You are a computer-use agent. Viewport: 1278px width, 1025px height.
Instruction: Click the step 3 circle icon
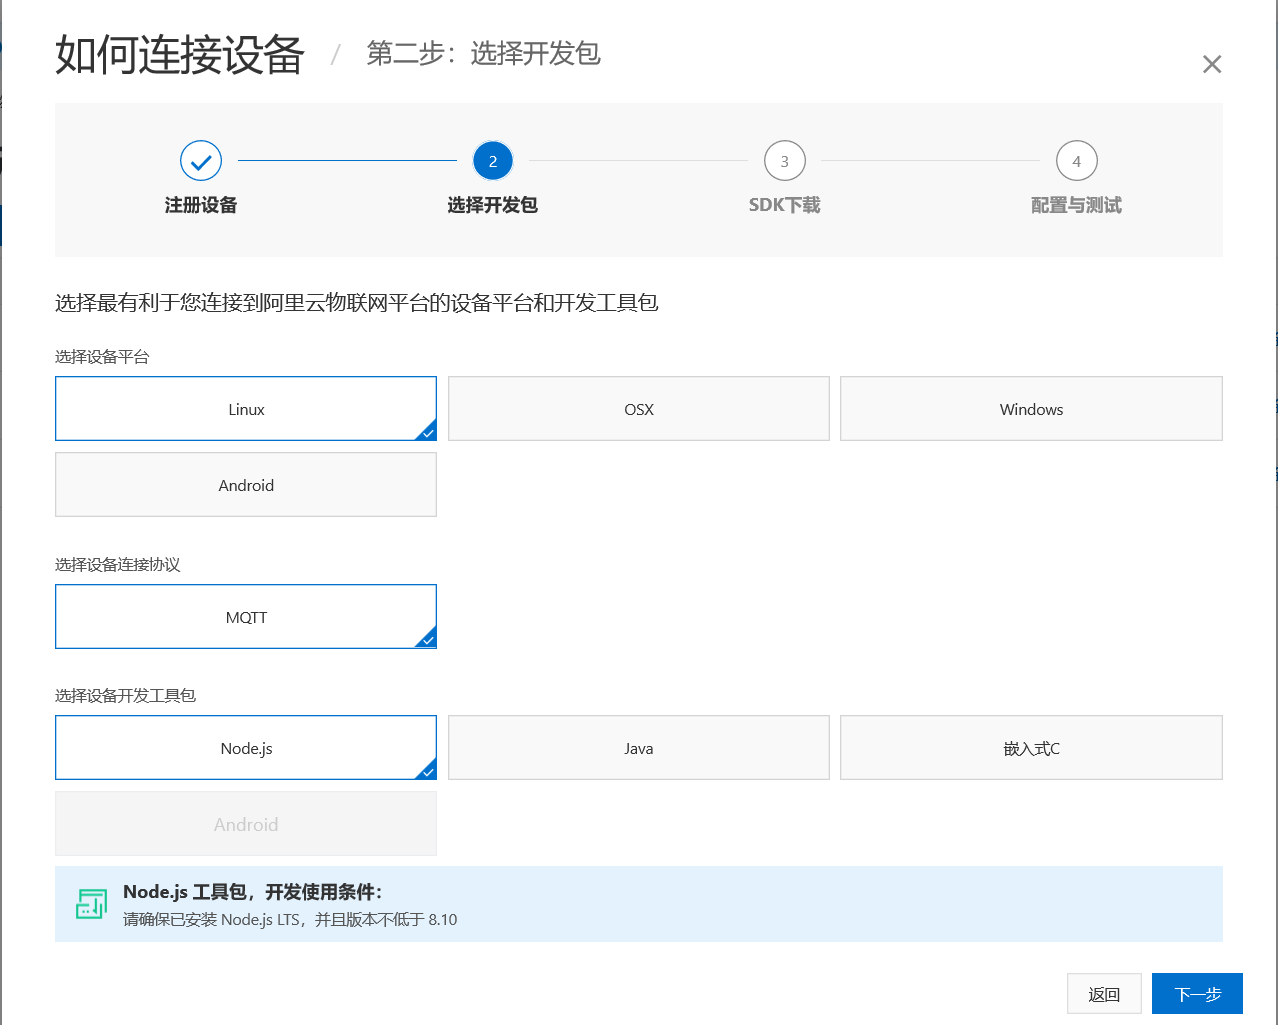[785, 161]
